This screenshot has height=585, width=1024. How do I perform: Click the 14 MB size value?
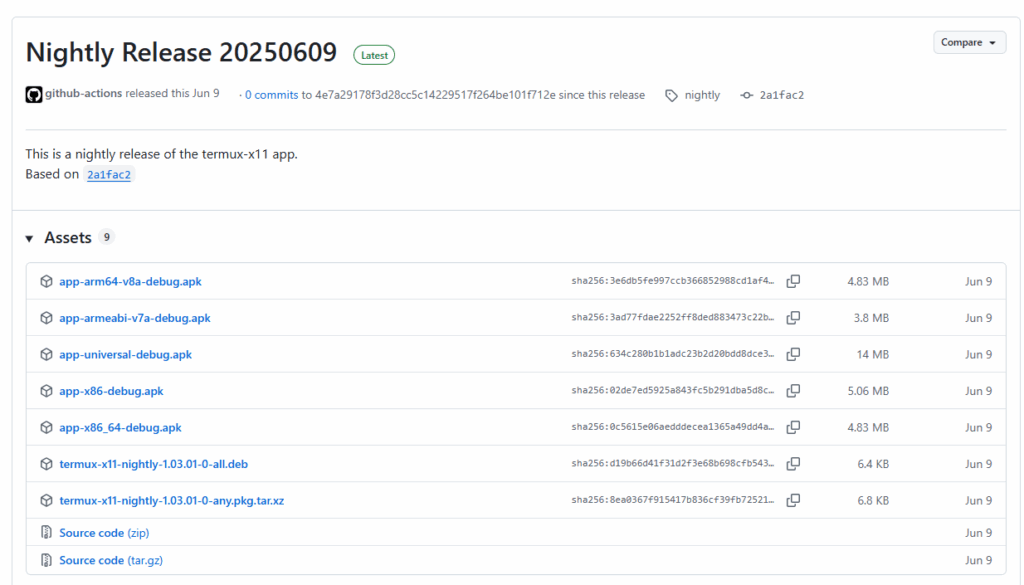tap(872, 355)
